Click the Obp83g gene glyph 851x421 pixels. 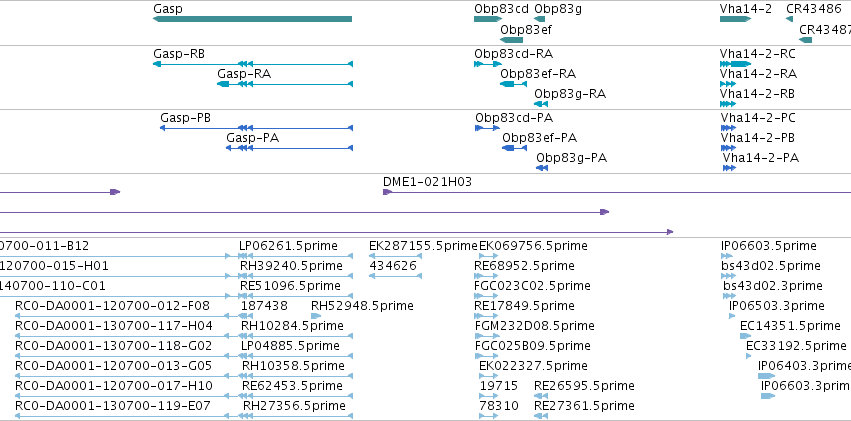(x=539, y=19)
